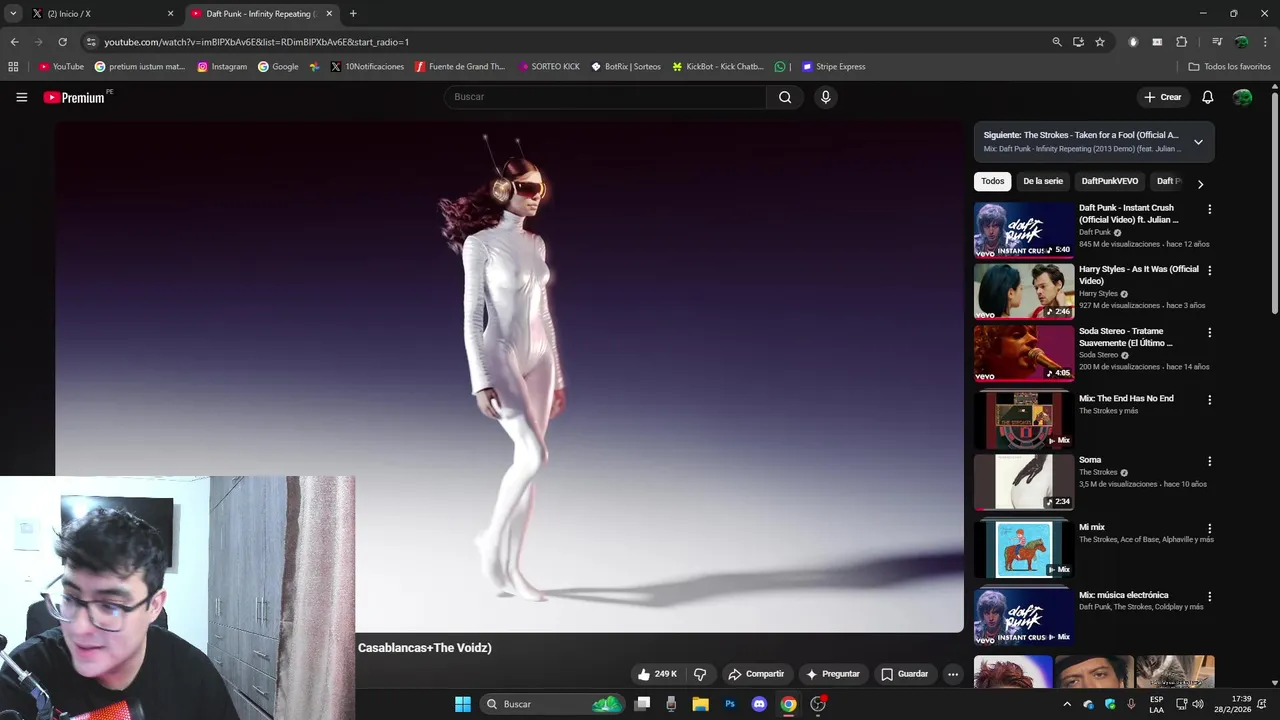Open the YouTube account avatar menu

(1243, 97)
